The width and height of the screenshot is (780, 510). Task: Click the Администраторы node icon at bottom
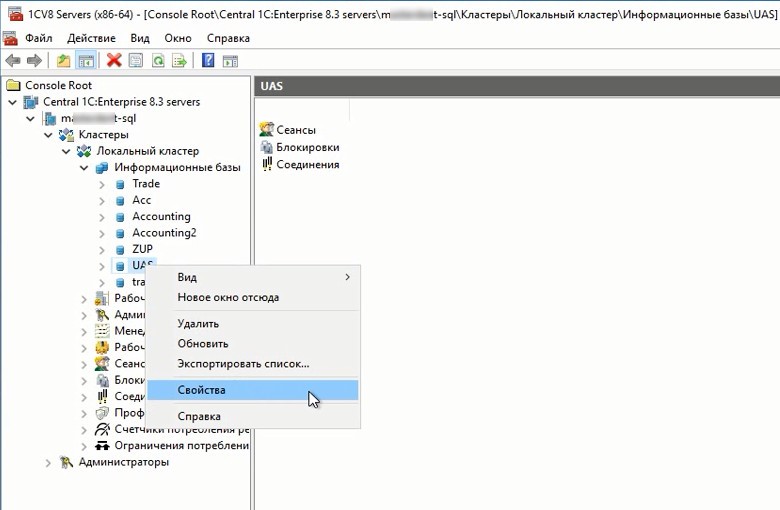(66, 462)
